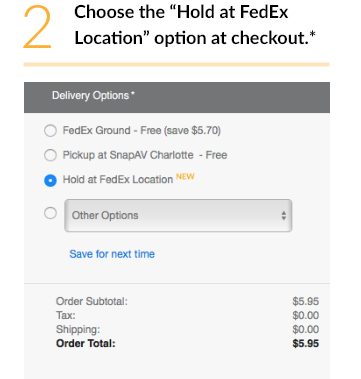Click the orange divider line under the heading

176,64
